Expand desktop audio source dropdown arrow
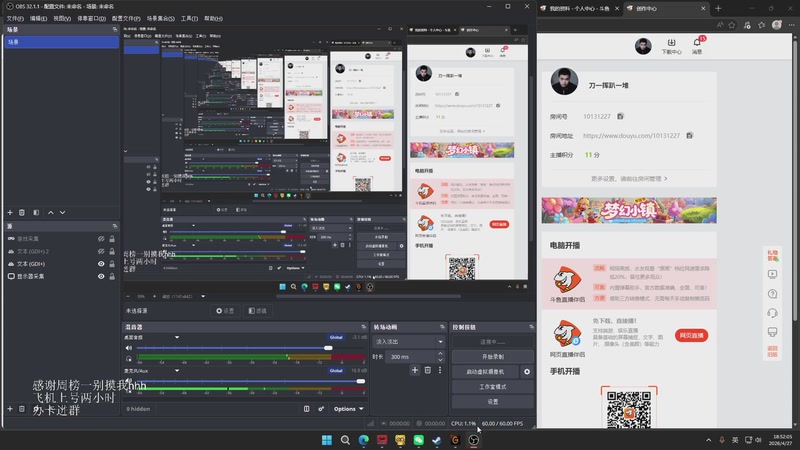The image size is (800, 450). point(177,337)
